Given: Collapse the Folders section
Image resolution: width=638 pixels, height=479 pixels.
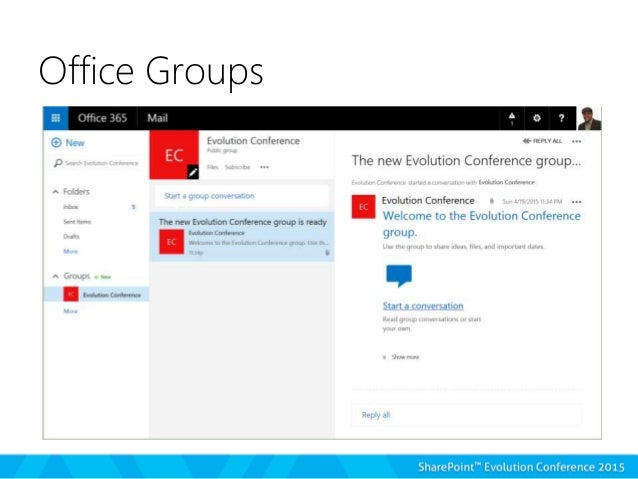Looking at the screenshot, I should [55, 192].
